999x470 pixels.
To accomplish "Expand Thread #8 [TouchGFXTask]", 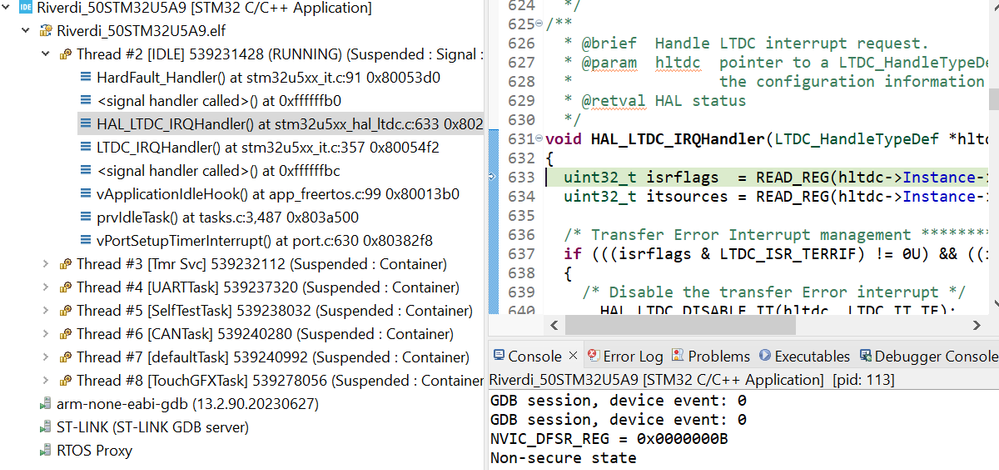I will point(45,381).
